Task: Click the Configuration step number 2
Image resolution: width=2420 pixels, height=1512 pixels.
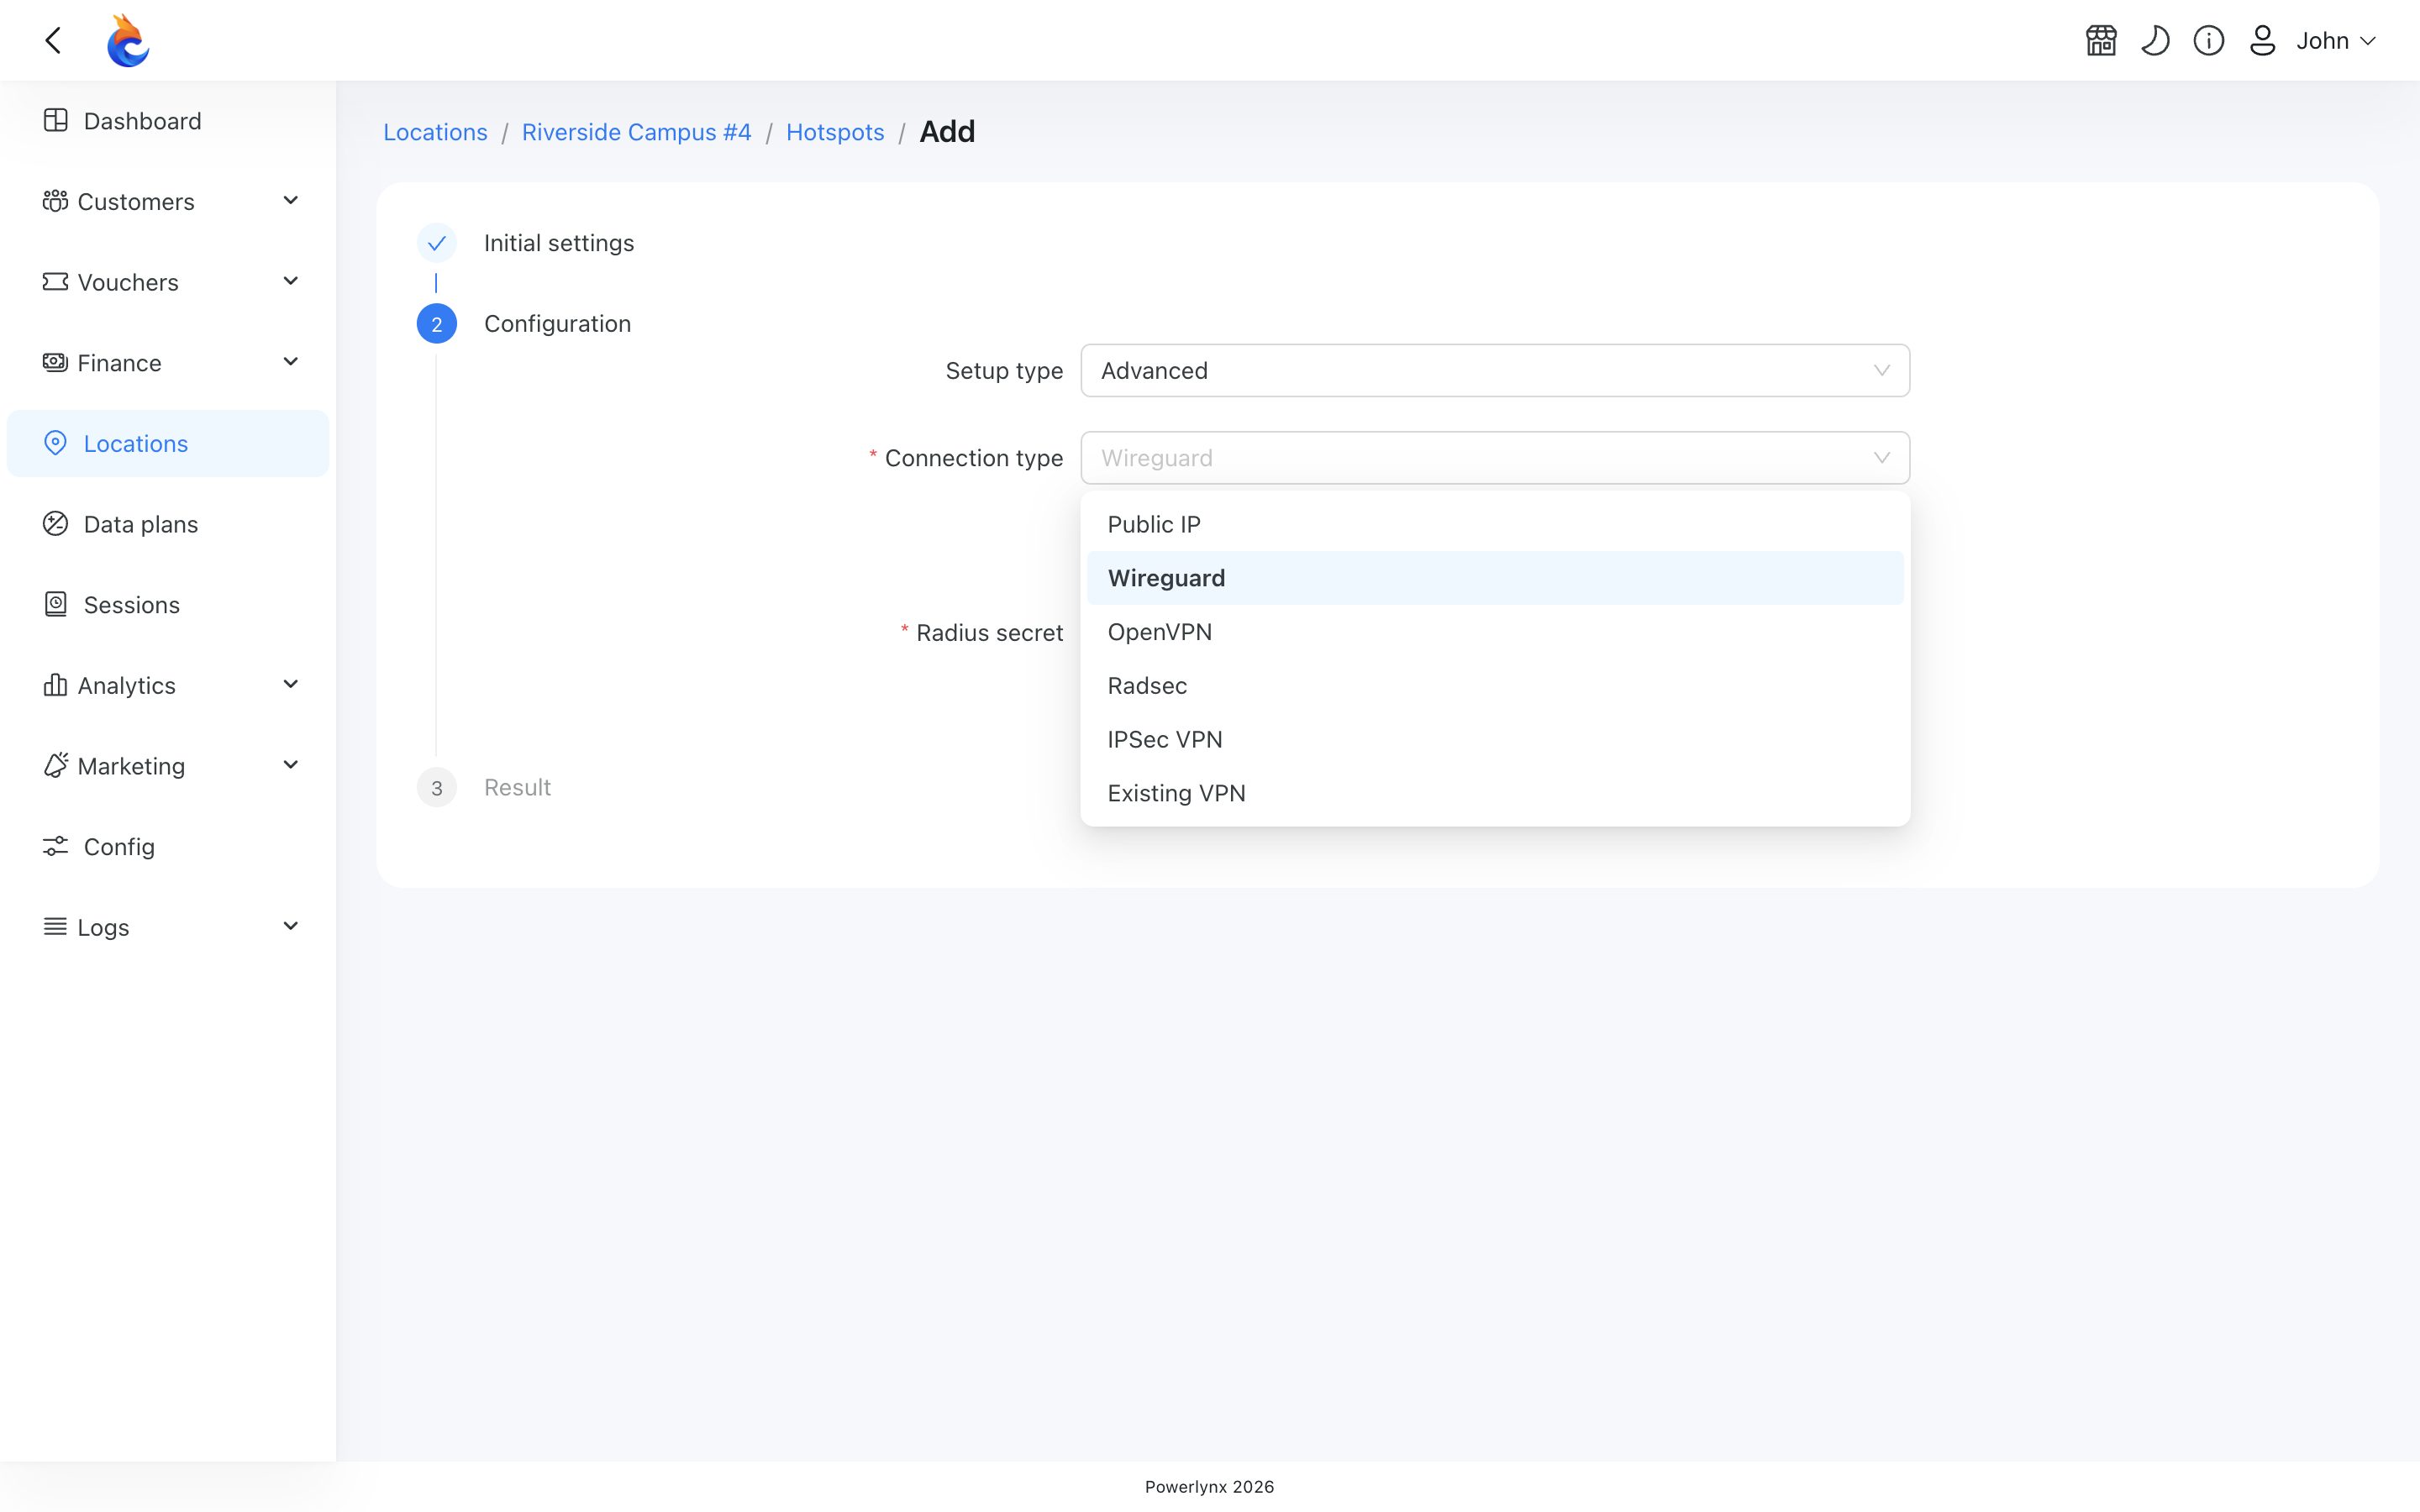Action: point(437,324)
